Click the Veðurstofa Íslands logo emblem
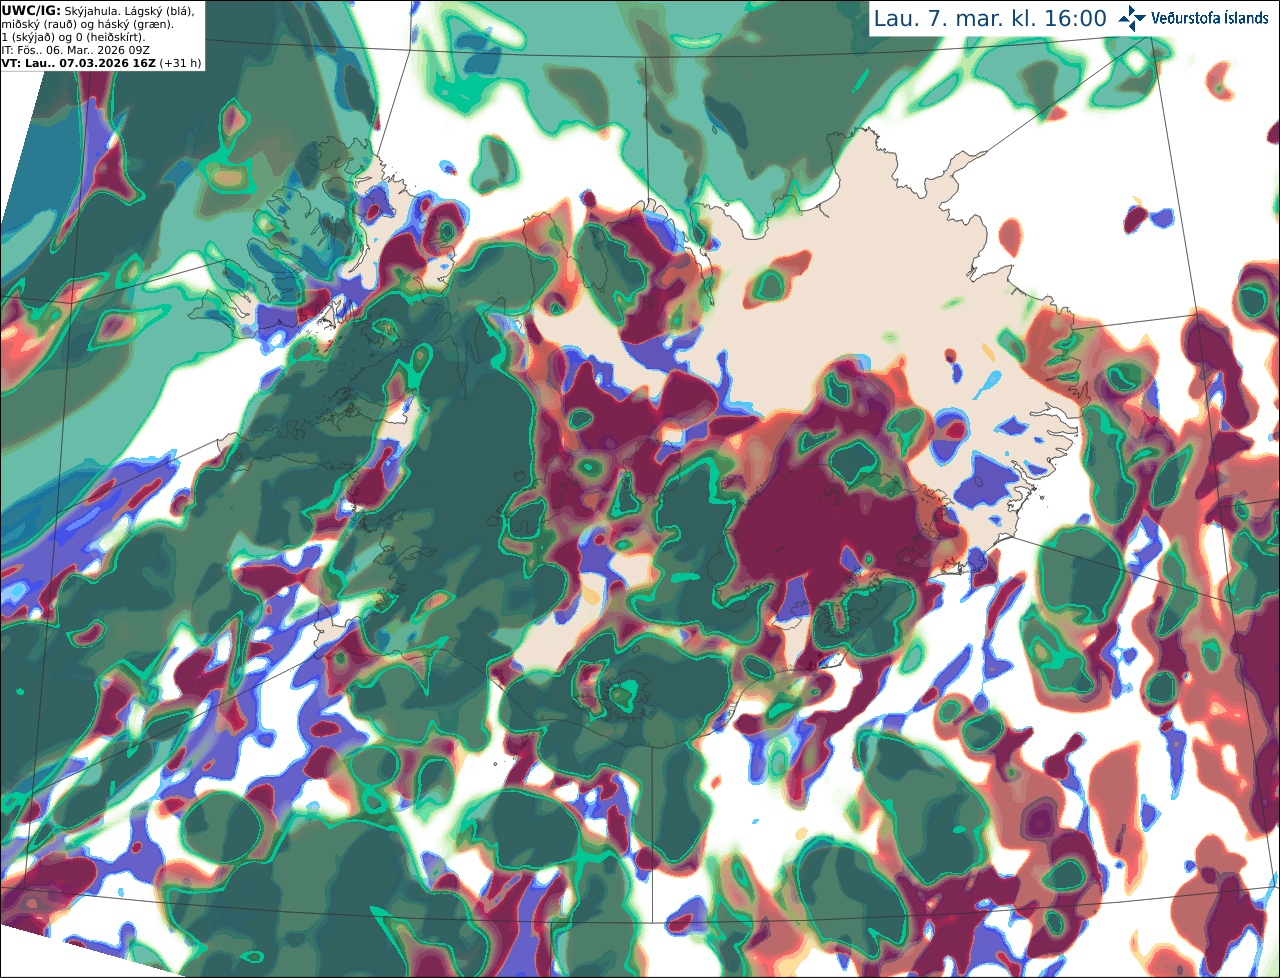The image size is (1280, 978). [x=1133, y=18]
